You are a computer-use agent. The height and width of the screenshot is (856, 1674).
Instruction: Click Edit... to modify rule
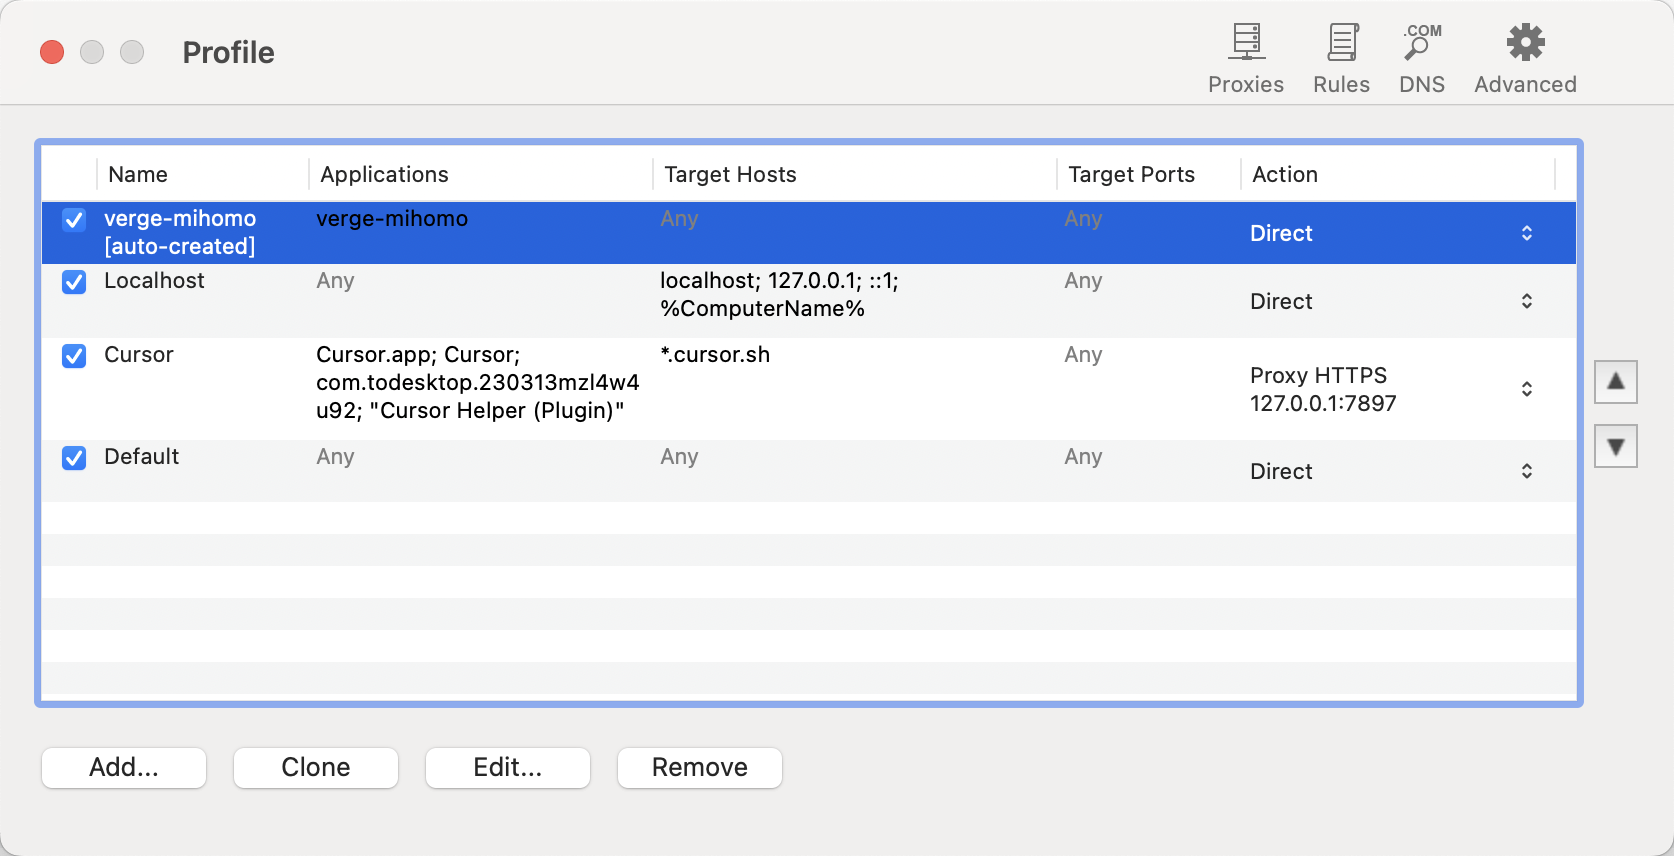pyautogui.click(x=507, y=767)
